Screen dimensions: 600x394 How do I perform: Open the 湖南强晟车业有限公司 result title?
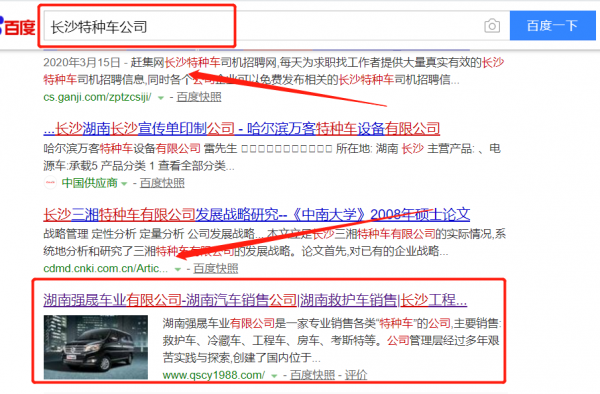pos(255,300)
